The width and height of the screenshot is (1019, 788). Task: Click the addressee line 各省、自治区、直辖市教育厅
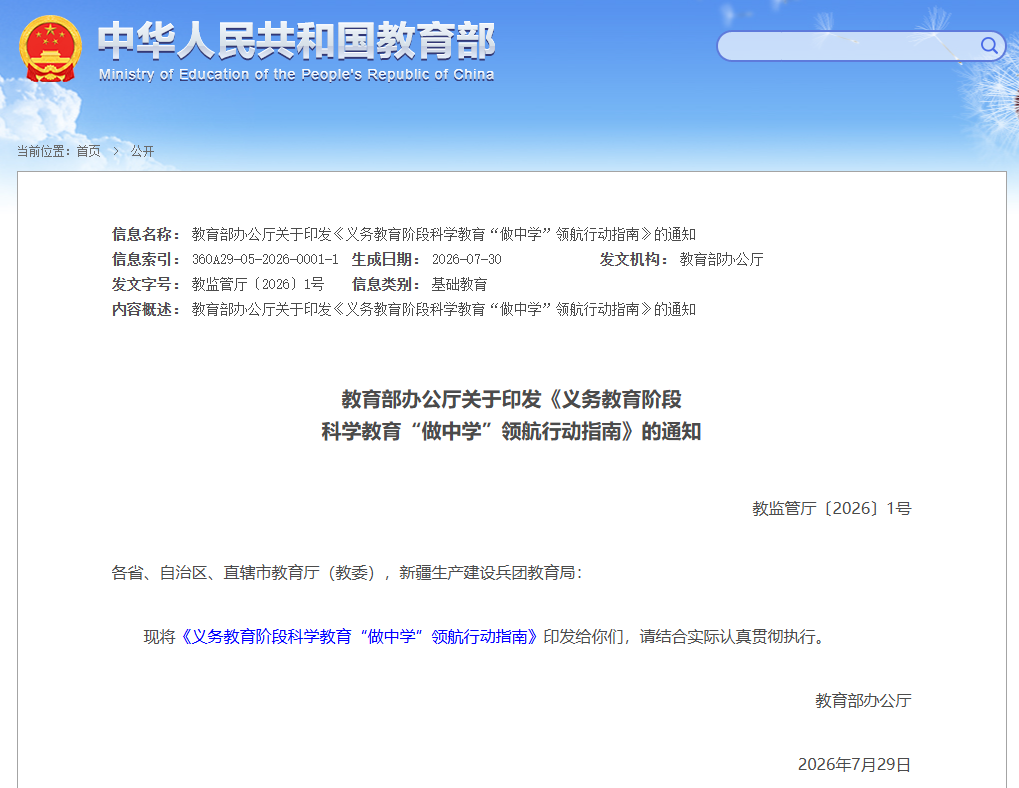[x=346, y=572]
